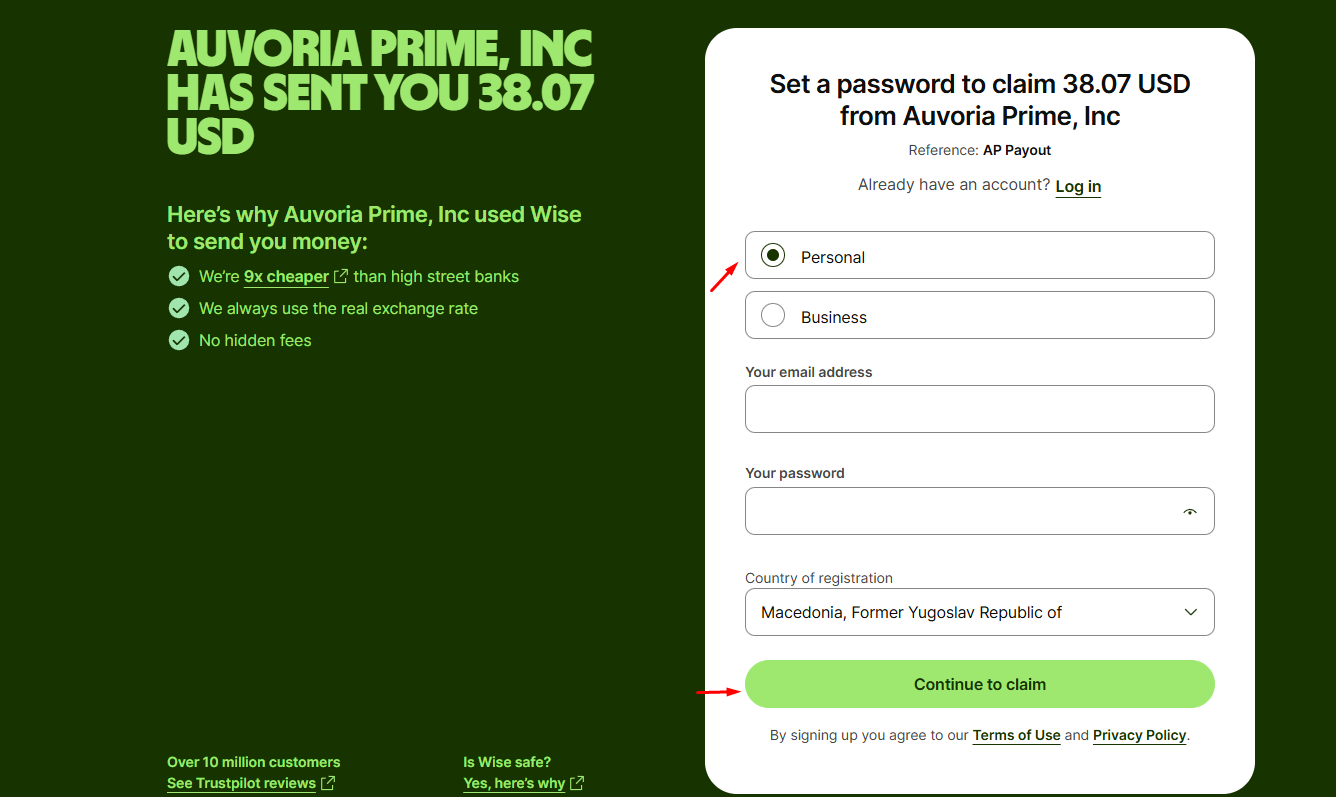
Task: Focus the Your email address field
Action: click(980, 409)
